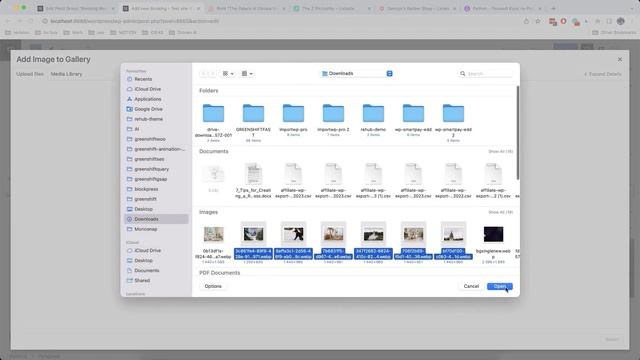Screen dimensions: 640x360
Task: Click Open to upload selected images
Action: pyautogui.click(x=500, y=286)
